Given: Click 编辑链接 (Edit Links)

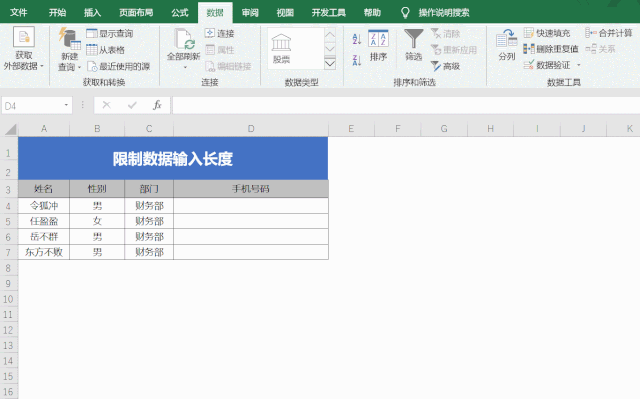Looking at the screenshot, I should click(x=228, y=66).
